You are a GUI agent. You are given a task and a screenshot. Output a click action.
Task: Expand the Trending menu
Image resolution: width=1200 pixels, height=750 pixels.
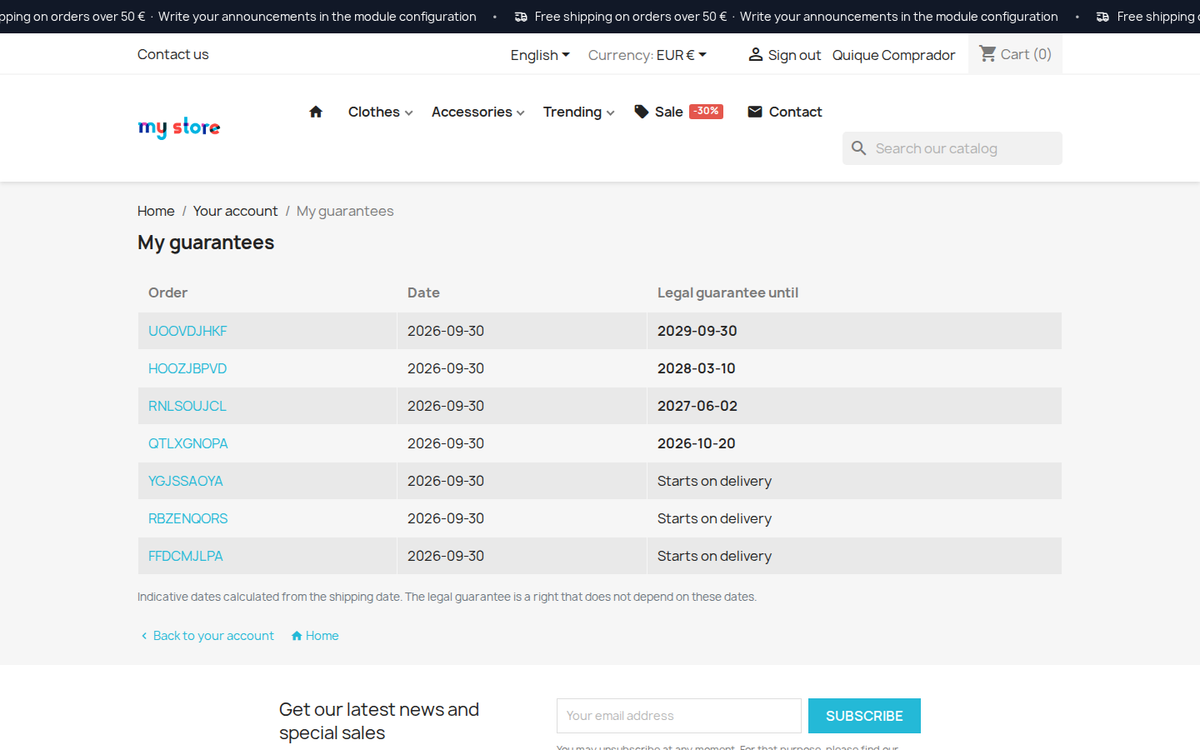click(x=579, y=112)
